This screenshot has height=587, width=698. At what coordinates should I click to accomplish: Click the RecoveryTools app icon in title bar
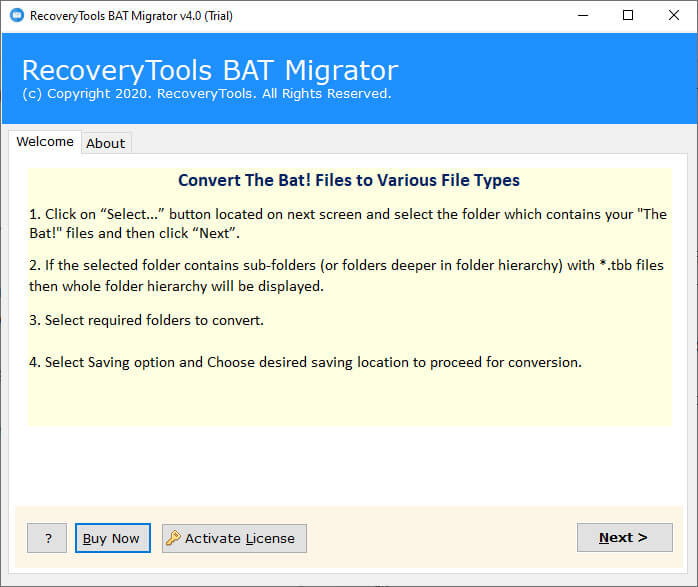(17, 15)
